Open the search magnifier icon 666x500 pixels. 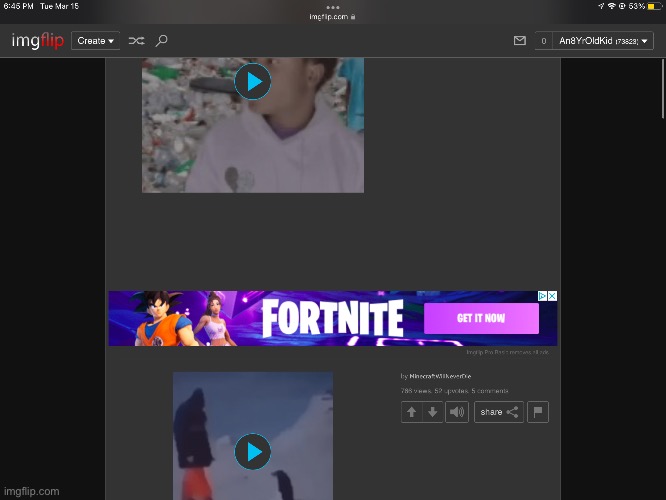coord(161,41)
